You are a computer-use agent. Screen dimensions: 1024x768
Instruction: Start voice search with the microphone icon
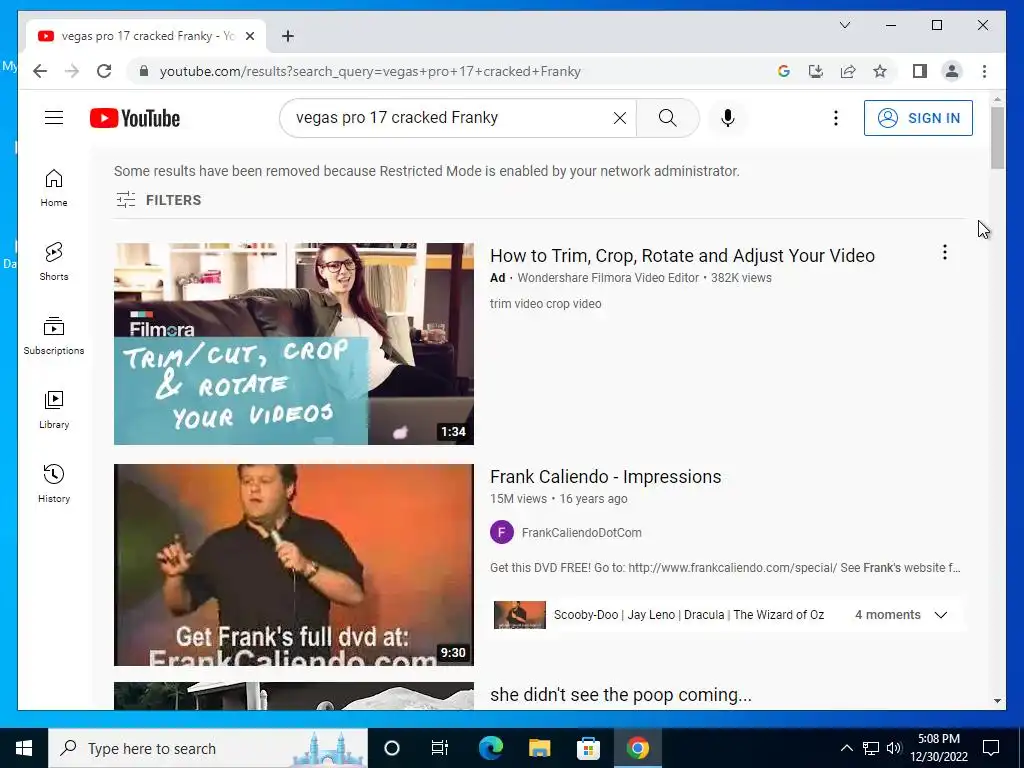[x=728, y=118]
